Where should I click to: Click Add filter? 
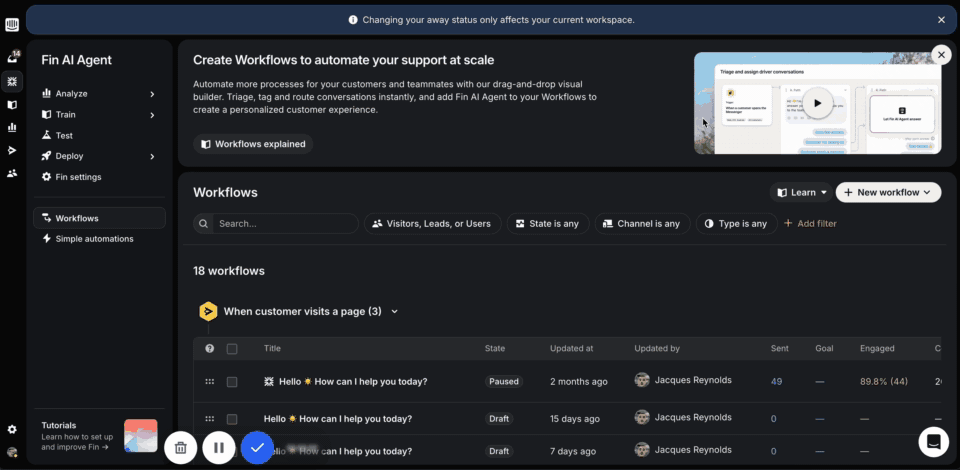810,223
